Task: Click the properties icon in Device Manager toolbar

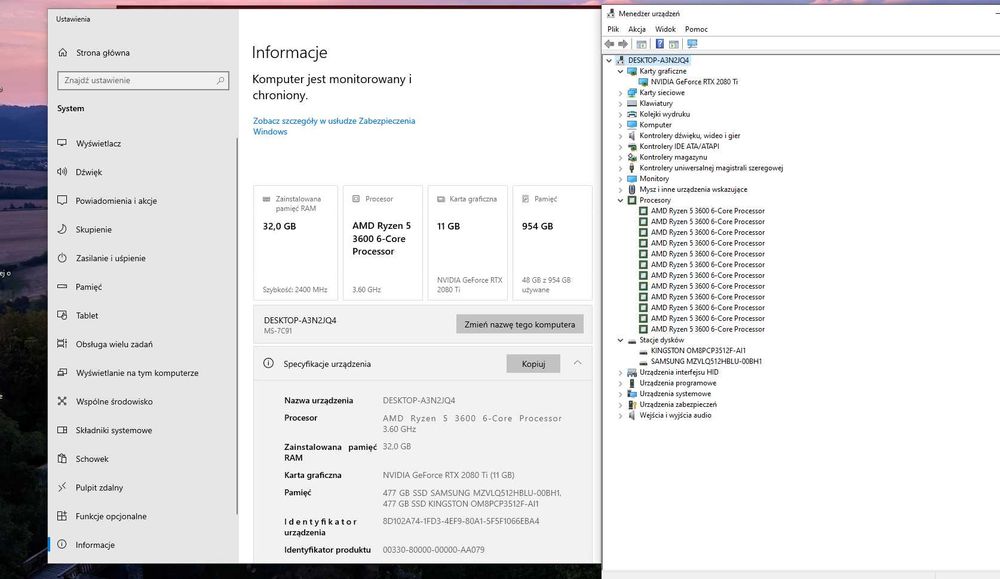Action: tap(642, 44)
